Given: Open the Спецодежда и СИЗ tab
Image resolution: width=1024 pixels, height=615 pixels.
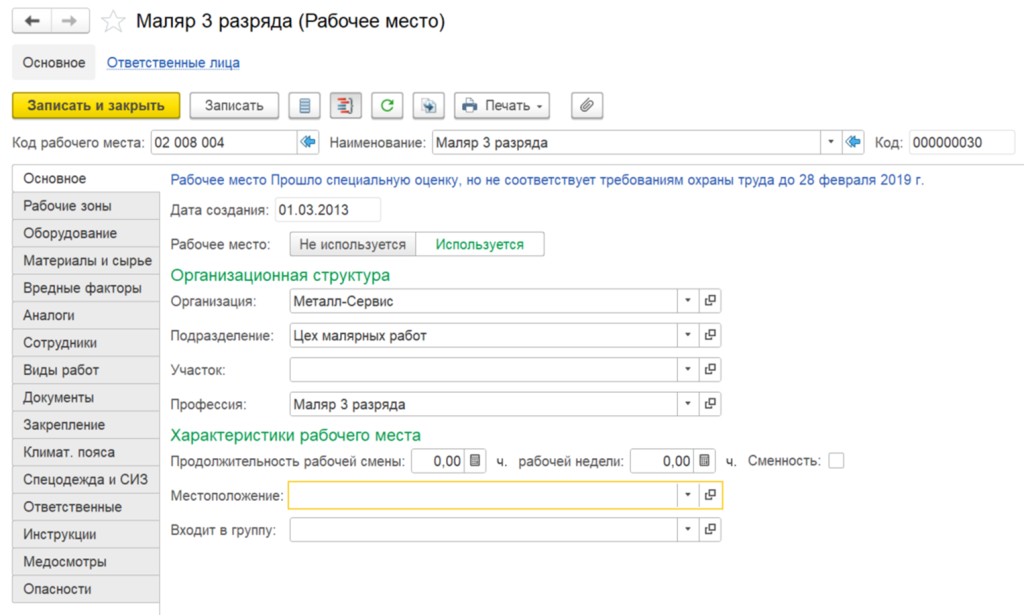Looking at the screenshot, I should coord(86,479).
